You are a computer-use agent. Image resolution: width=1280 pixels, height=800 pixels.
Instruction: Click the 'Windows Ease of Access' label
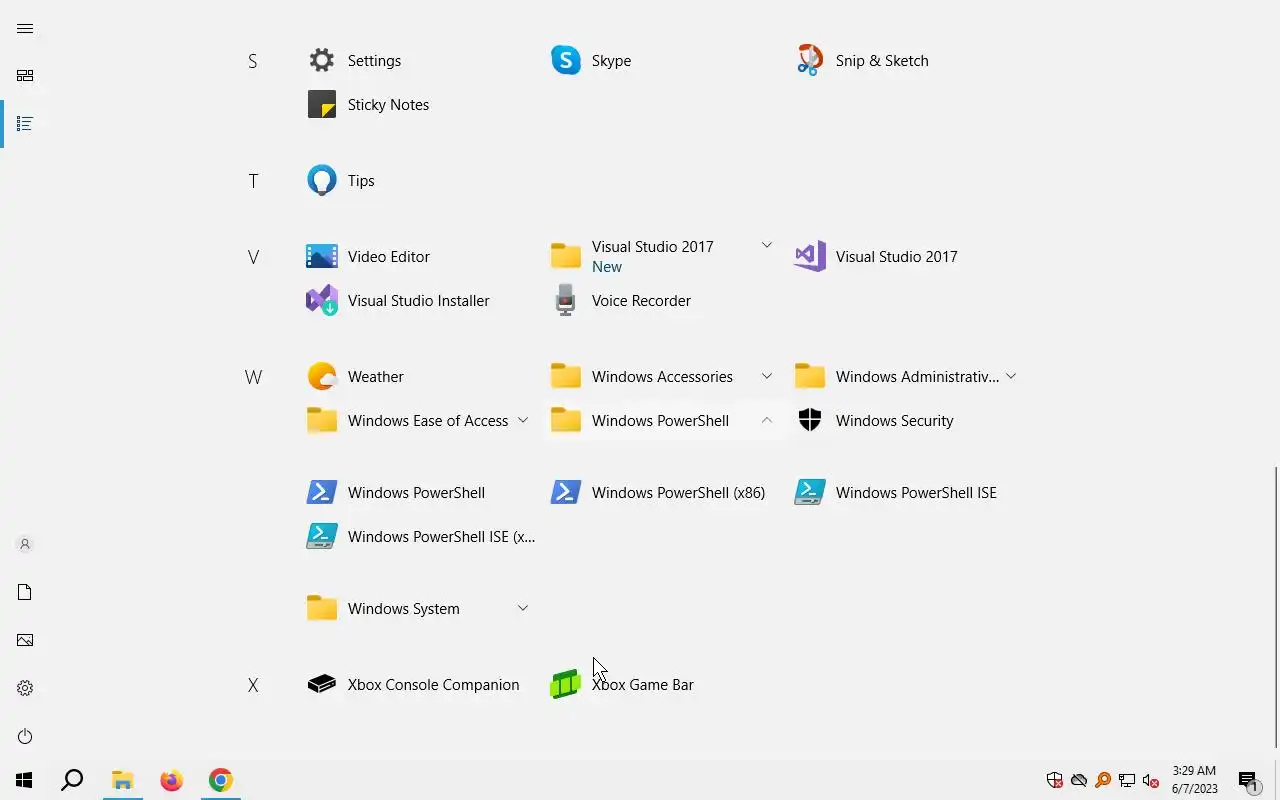[428, 420]
